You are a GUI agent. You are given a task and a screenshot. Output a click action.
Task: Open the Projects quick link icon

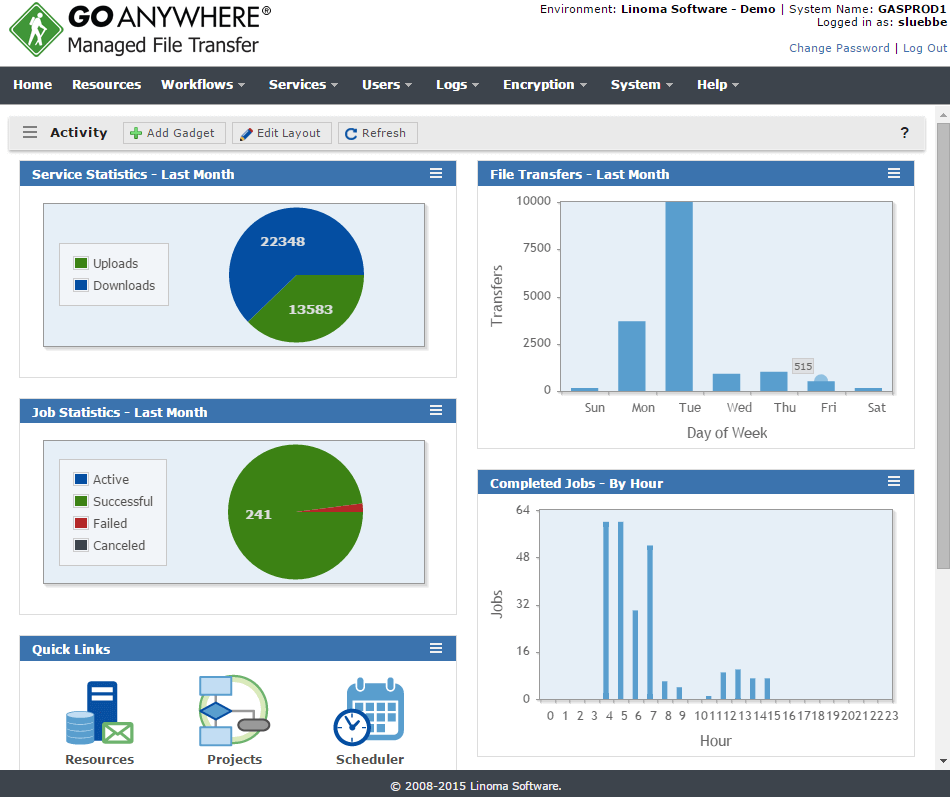(234, 711)
